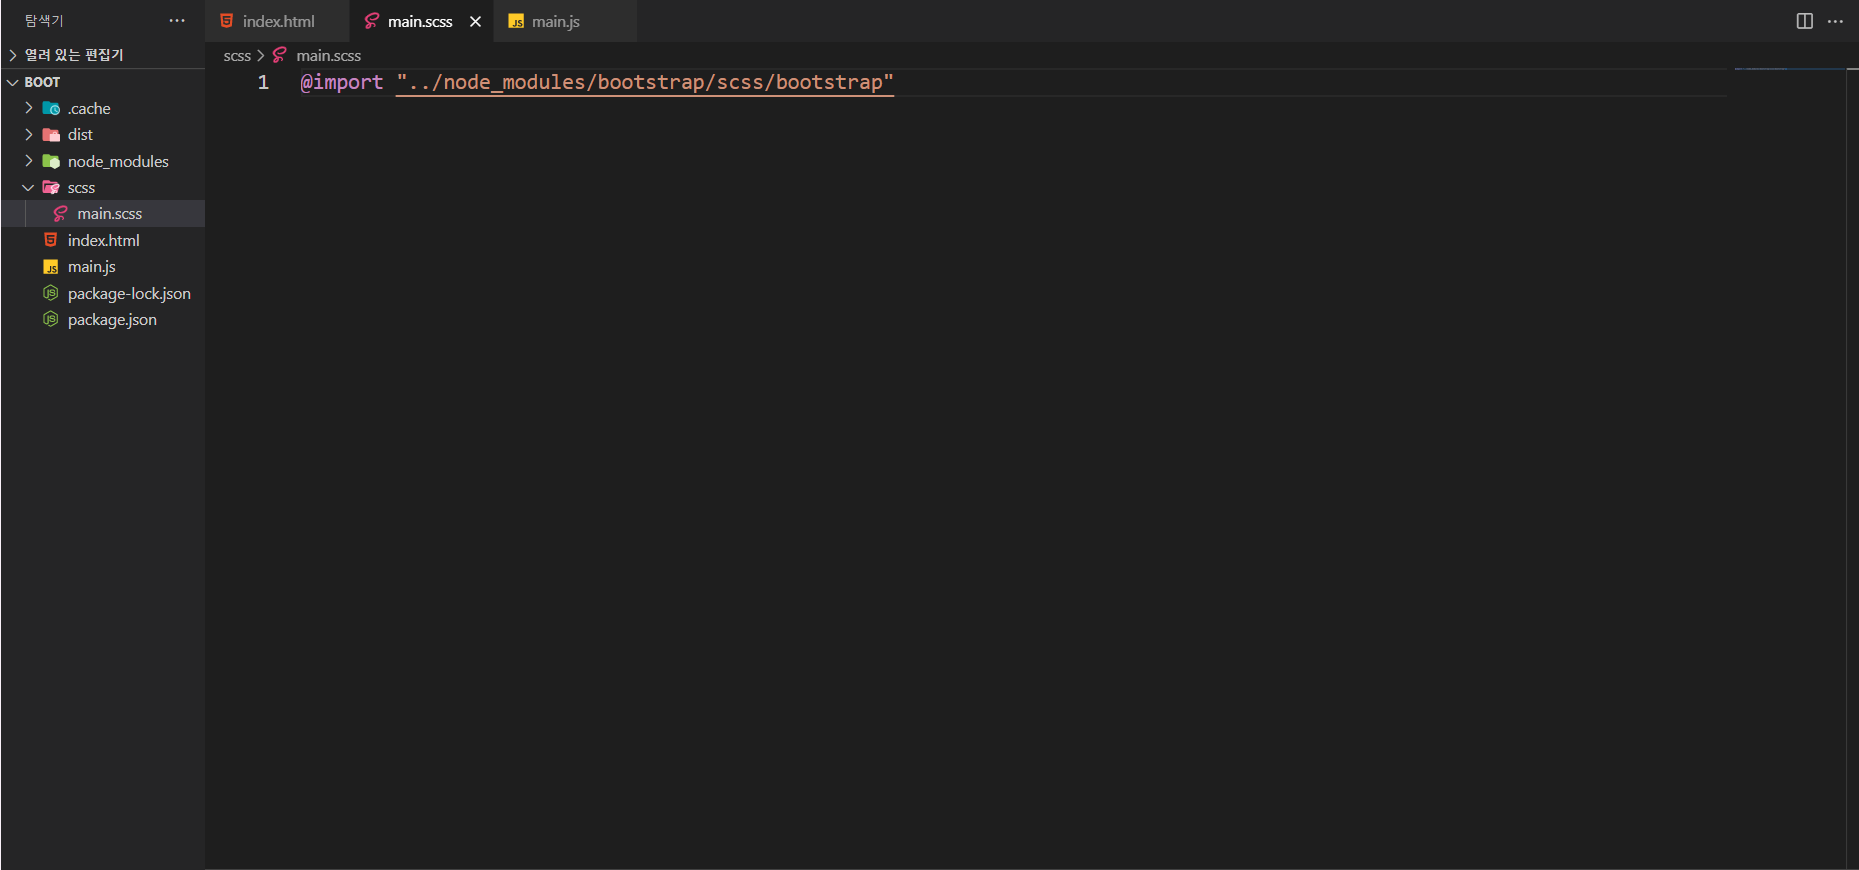Screen dimensions: 1859x870
Task: Collapse the scss folder chevron
Action: [x=29, y=187]
